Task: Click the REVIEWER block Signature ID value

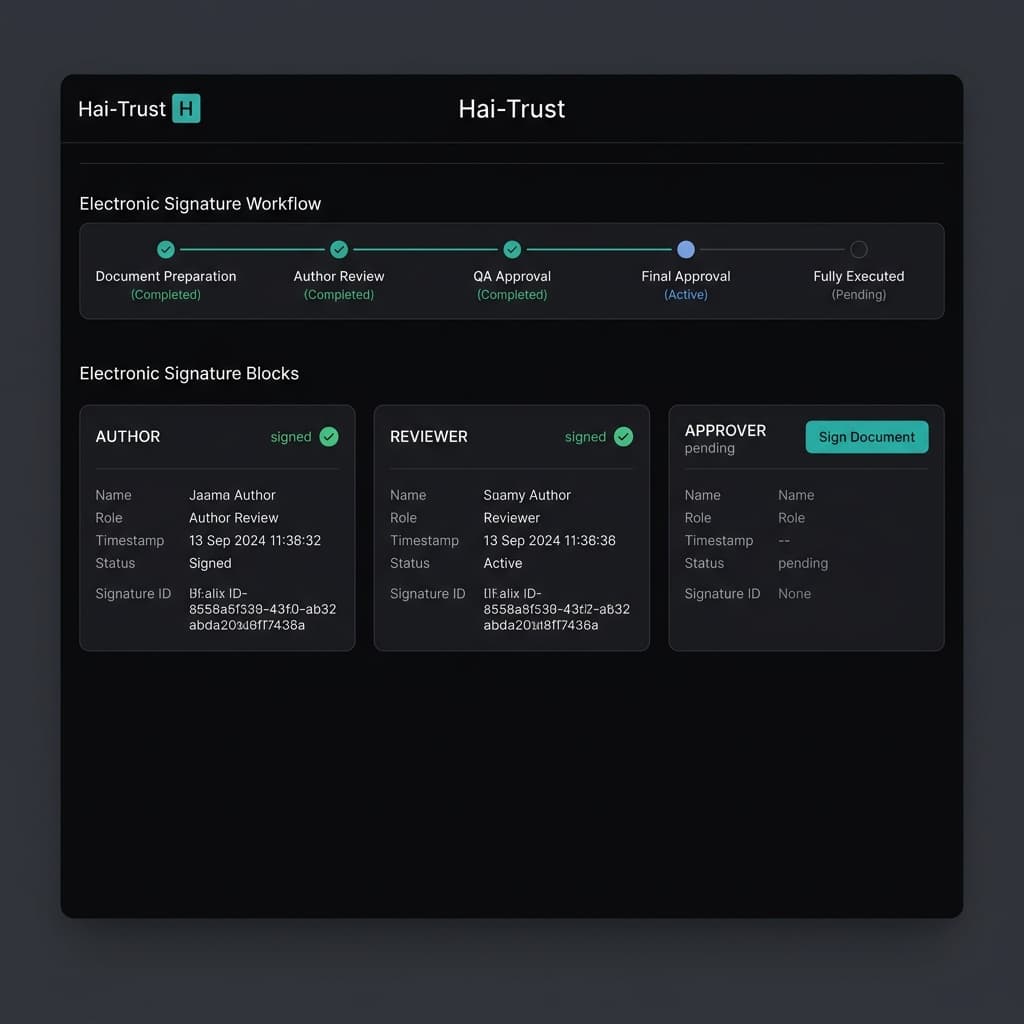Action: pyautogui.click(x=557, y=609)
